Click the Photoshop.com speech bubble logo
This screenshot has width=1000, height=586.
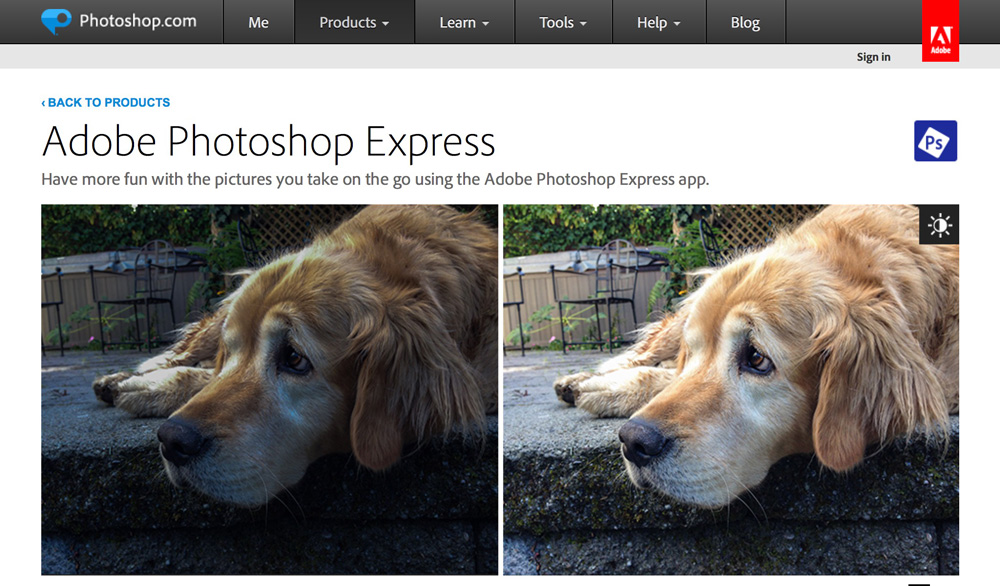(x=56, y=21)
